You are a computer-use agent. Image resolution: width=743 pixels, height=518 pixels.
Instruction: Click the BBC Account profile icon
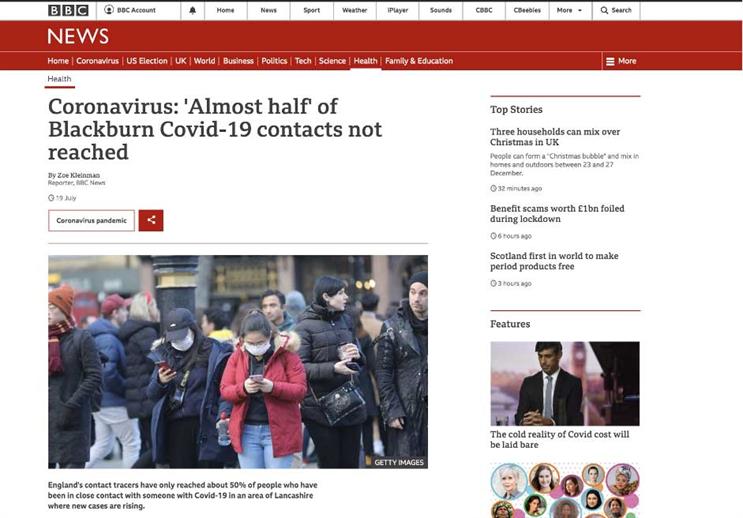(109, 9)
